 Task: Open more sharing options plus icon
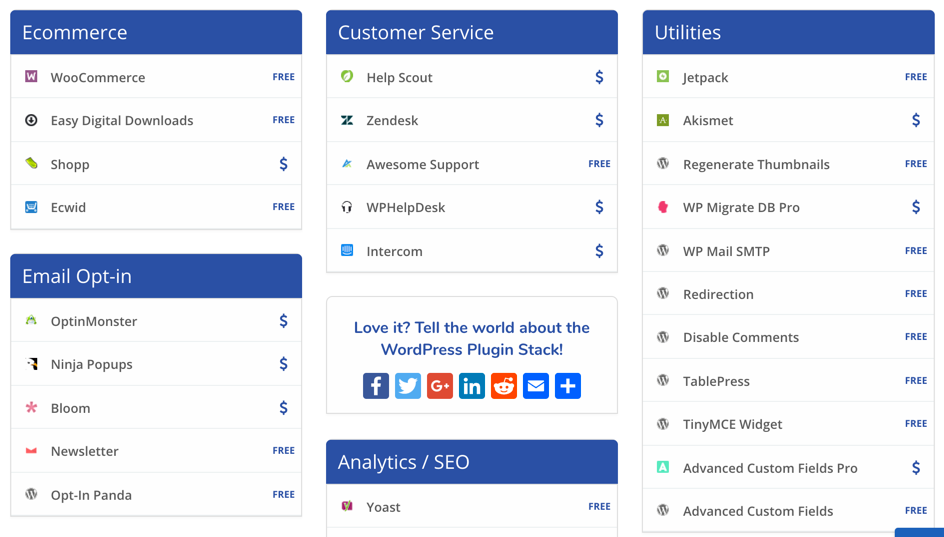[x=568, y=386]
